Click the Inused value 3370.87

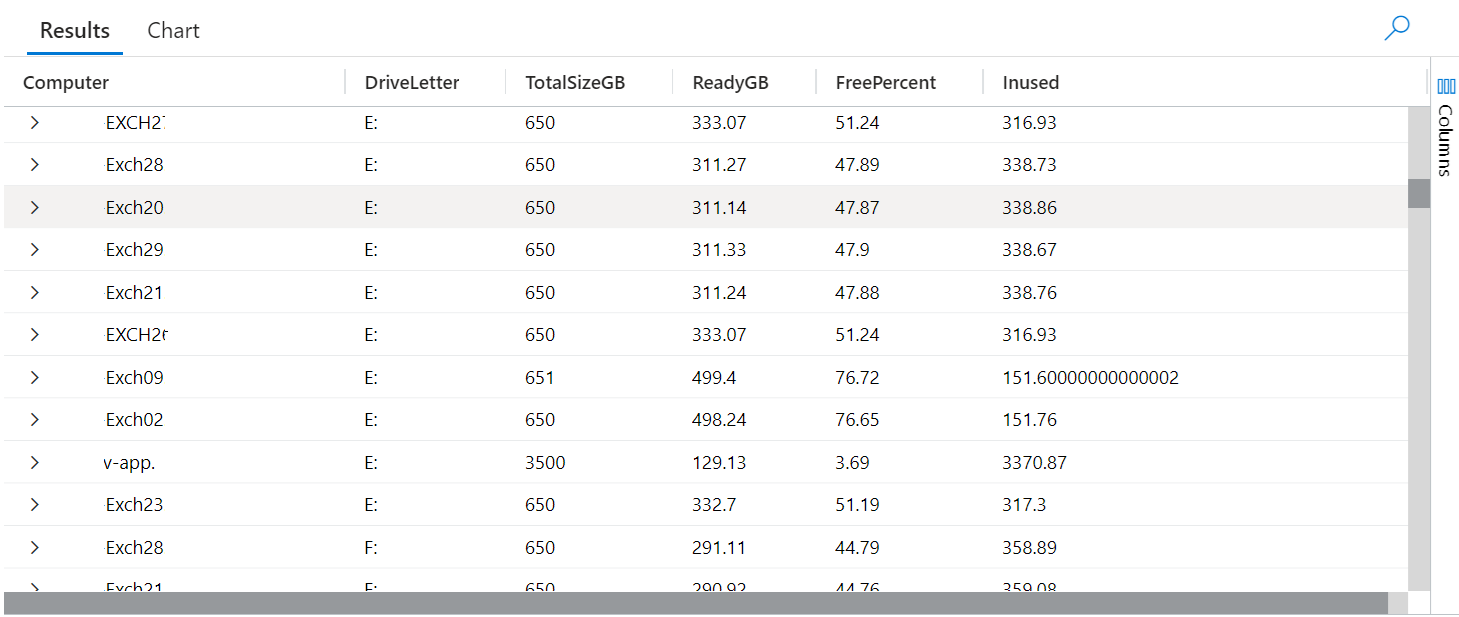point(1034,463)
